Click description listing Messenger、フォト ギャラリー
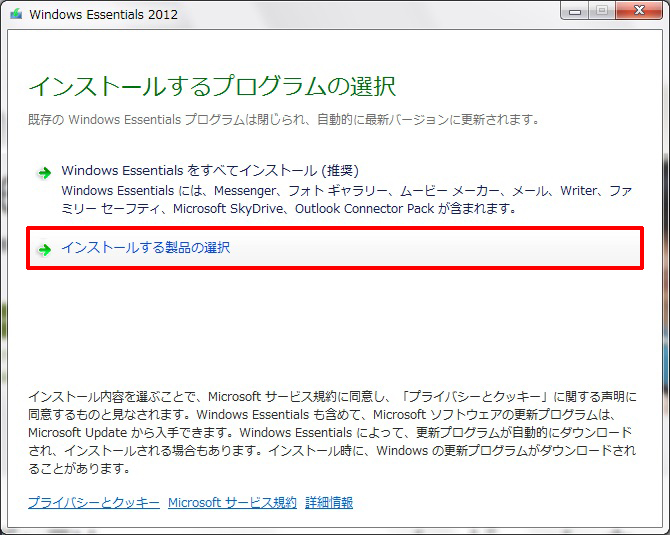This screenshot has width=670, height=535. point(347,200)
